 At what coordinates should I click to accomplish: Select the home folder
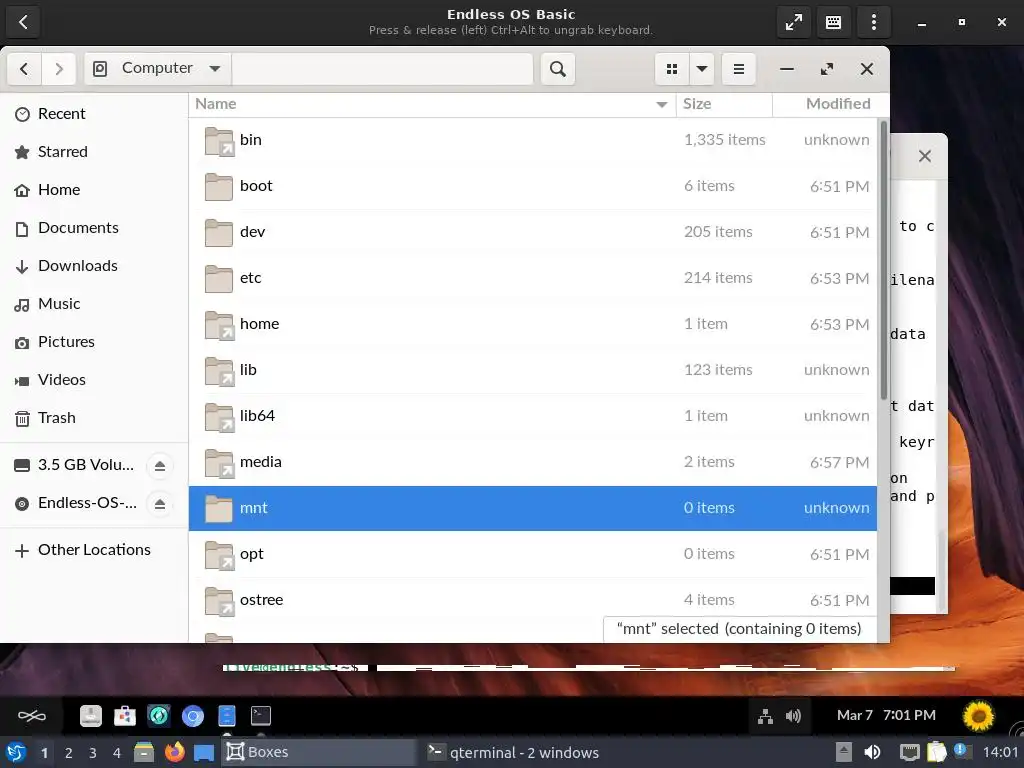(x=532, y=324)
